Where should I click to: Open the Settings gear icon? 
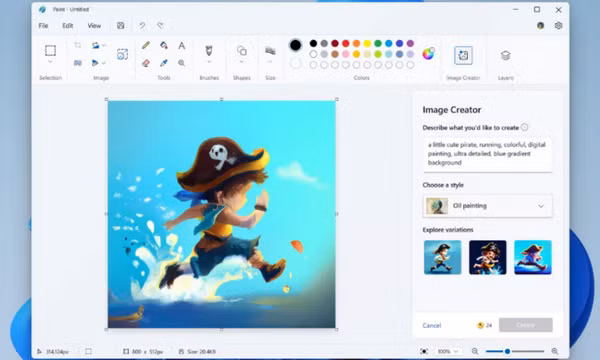pos(558,26)
